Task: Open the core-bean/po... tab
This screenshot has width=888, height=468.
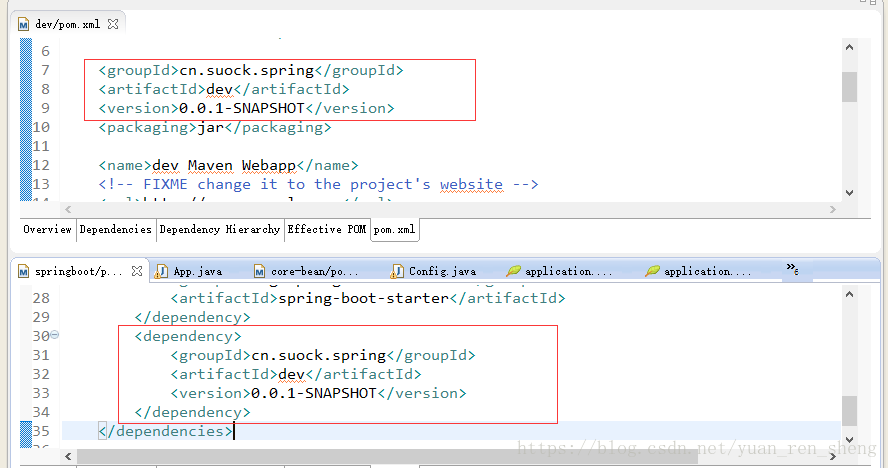Action: [314, 271]
